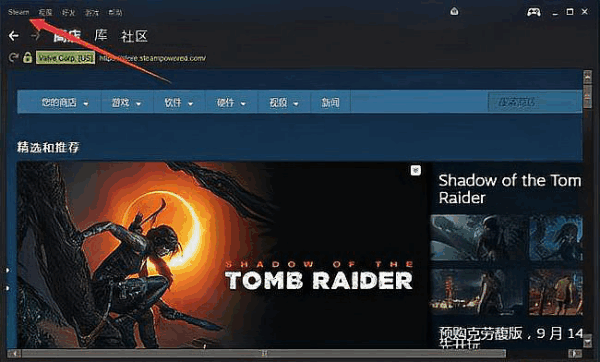Expand the 软件 dropdown menu
The width and height of the screenshot is (600, 362).
click(x=179, y=103)
